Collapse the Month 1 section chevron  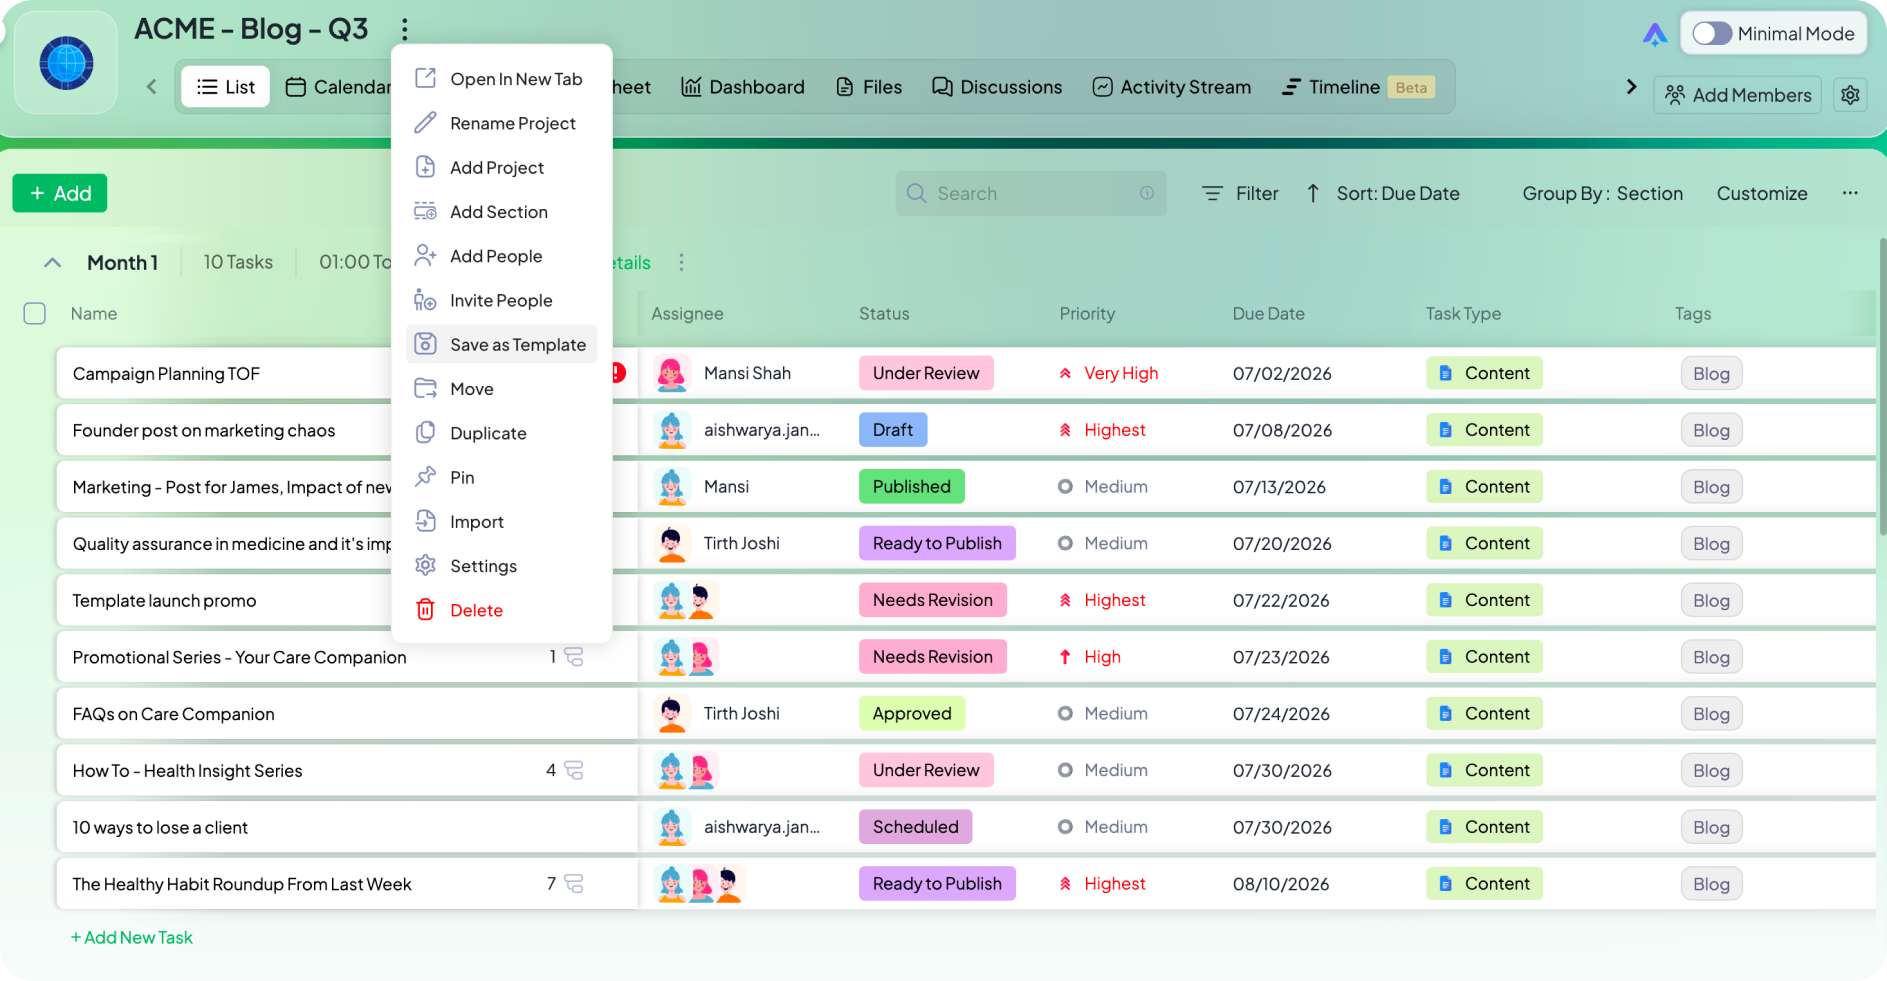pos(53,263)
